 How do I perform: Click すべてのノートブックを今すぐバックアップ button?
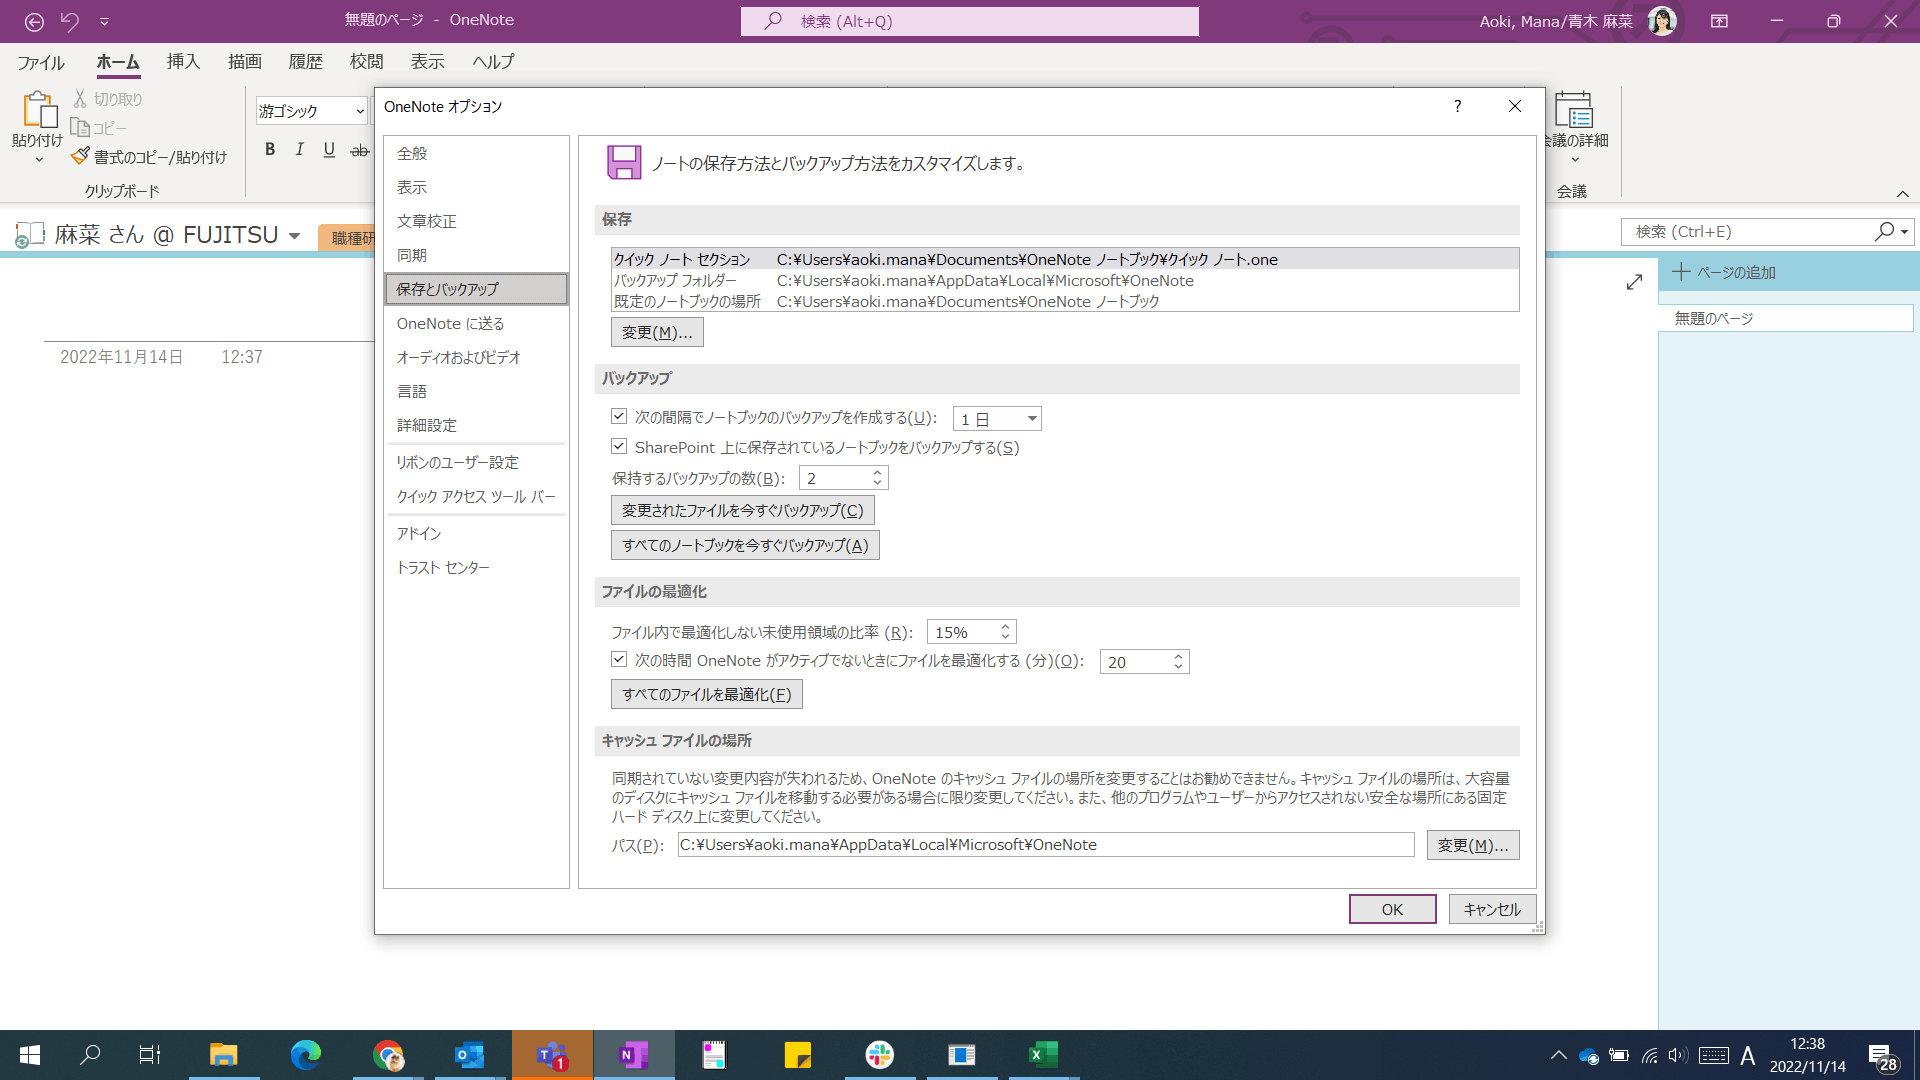[x=745, y=545]
